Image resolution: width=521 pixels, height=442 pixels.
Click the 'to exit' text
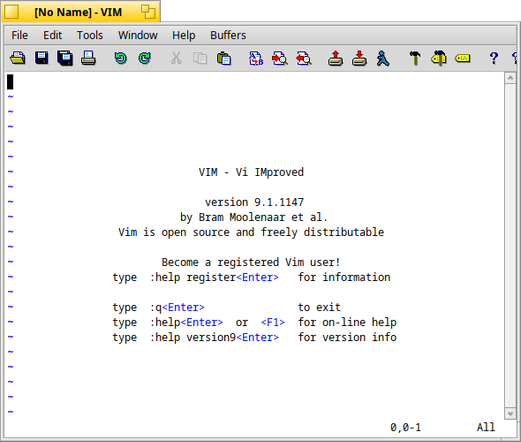[319, 307]
